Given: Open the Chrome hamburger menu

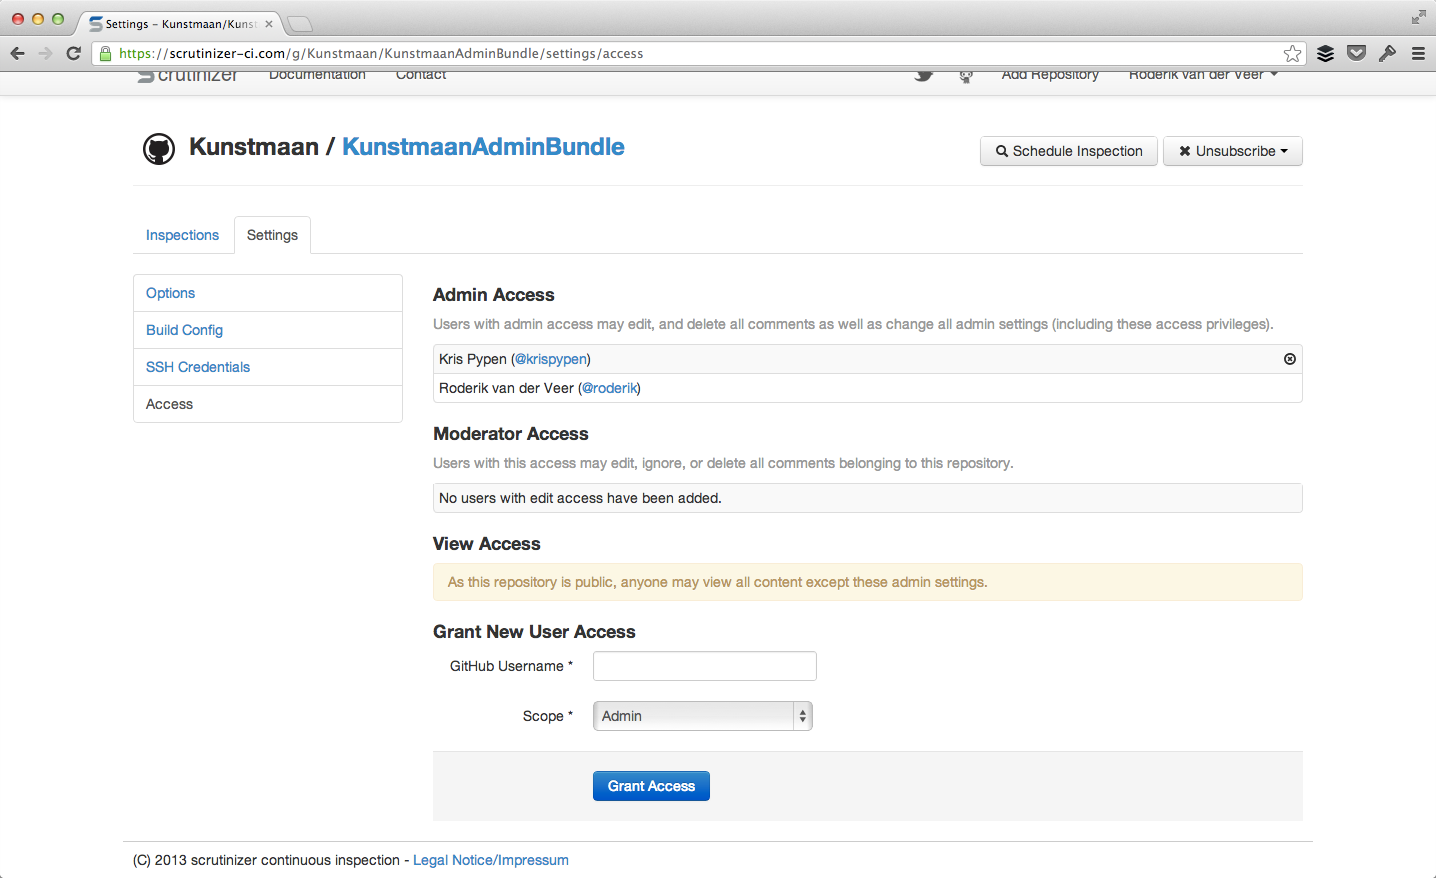Looking at the screenshot, I should pos(1418,53).
